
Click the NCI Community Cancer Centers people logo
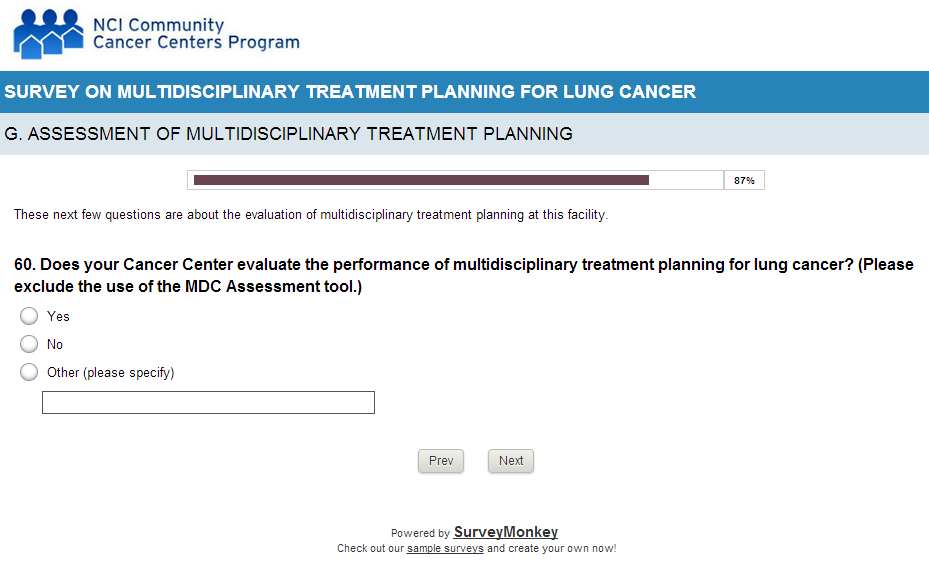[x=47, y=33]
